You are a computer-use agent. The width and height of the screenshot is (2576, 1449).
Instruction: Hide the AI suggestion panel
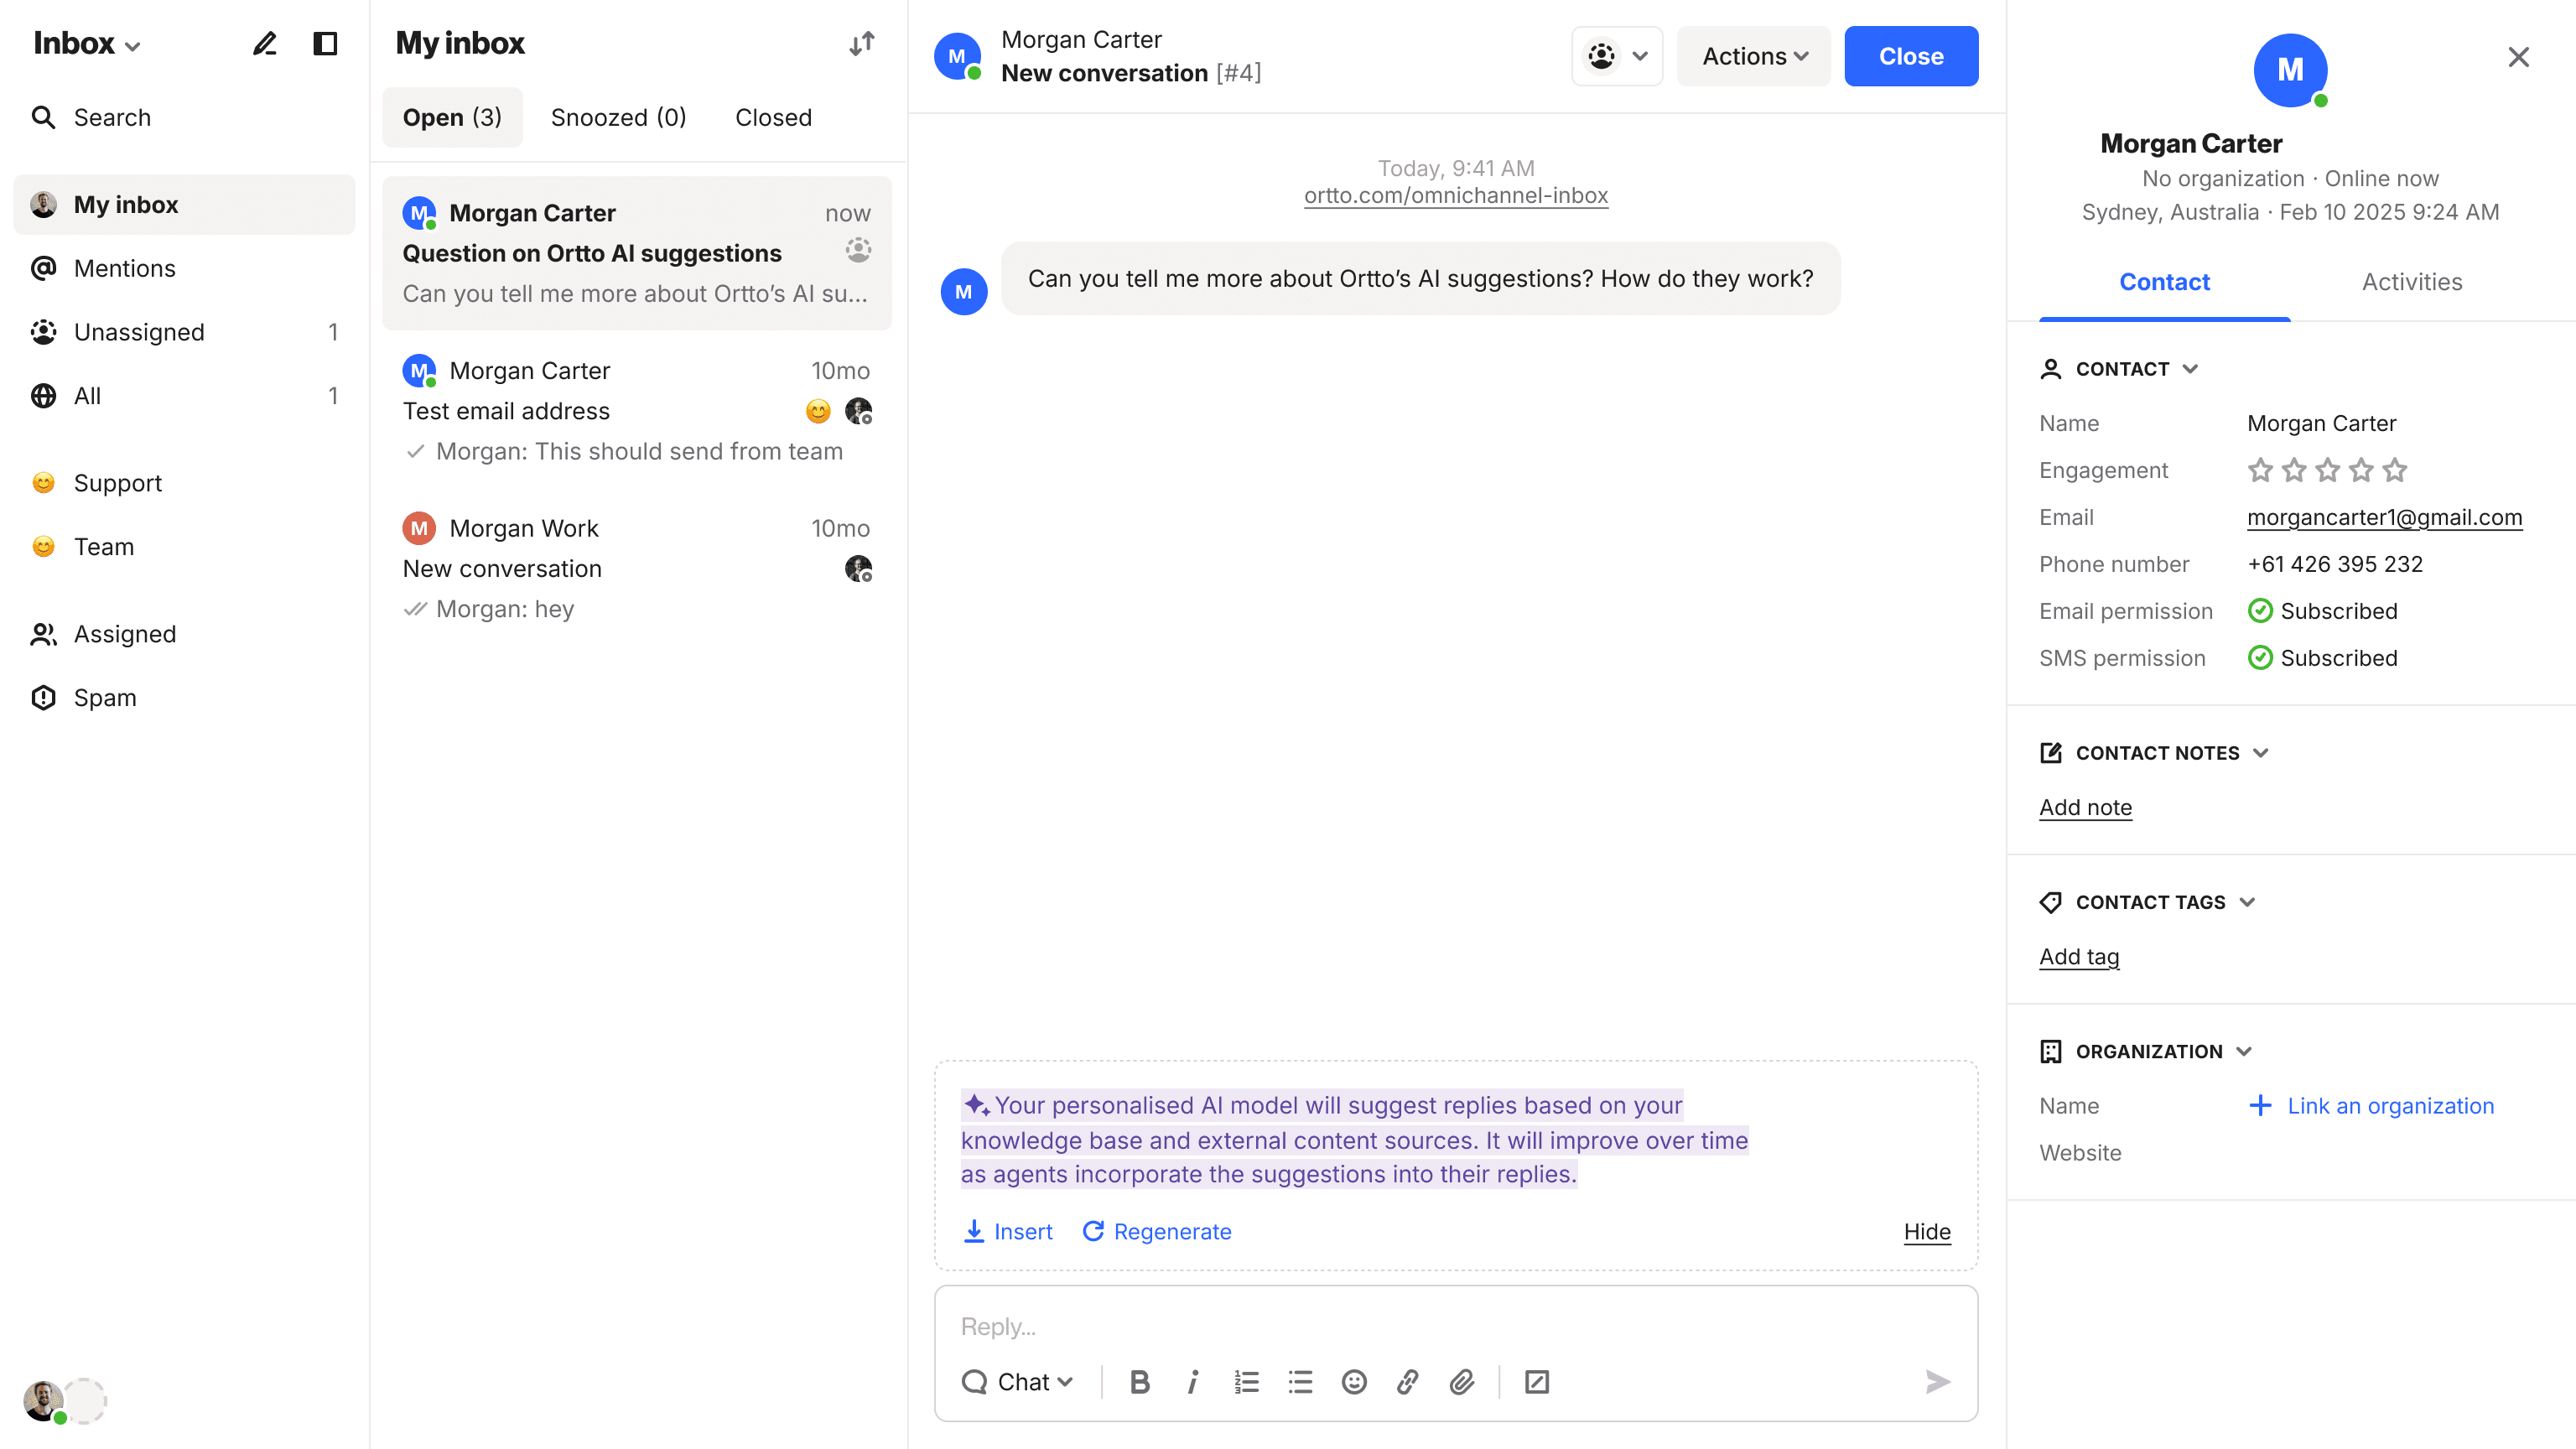click(1926, 1231)
